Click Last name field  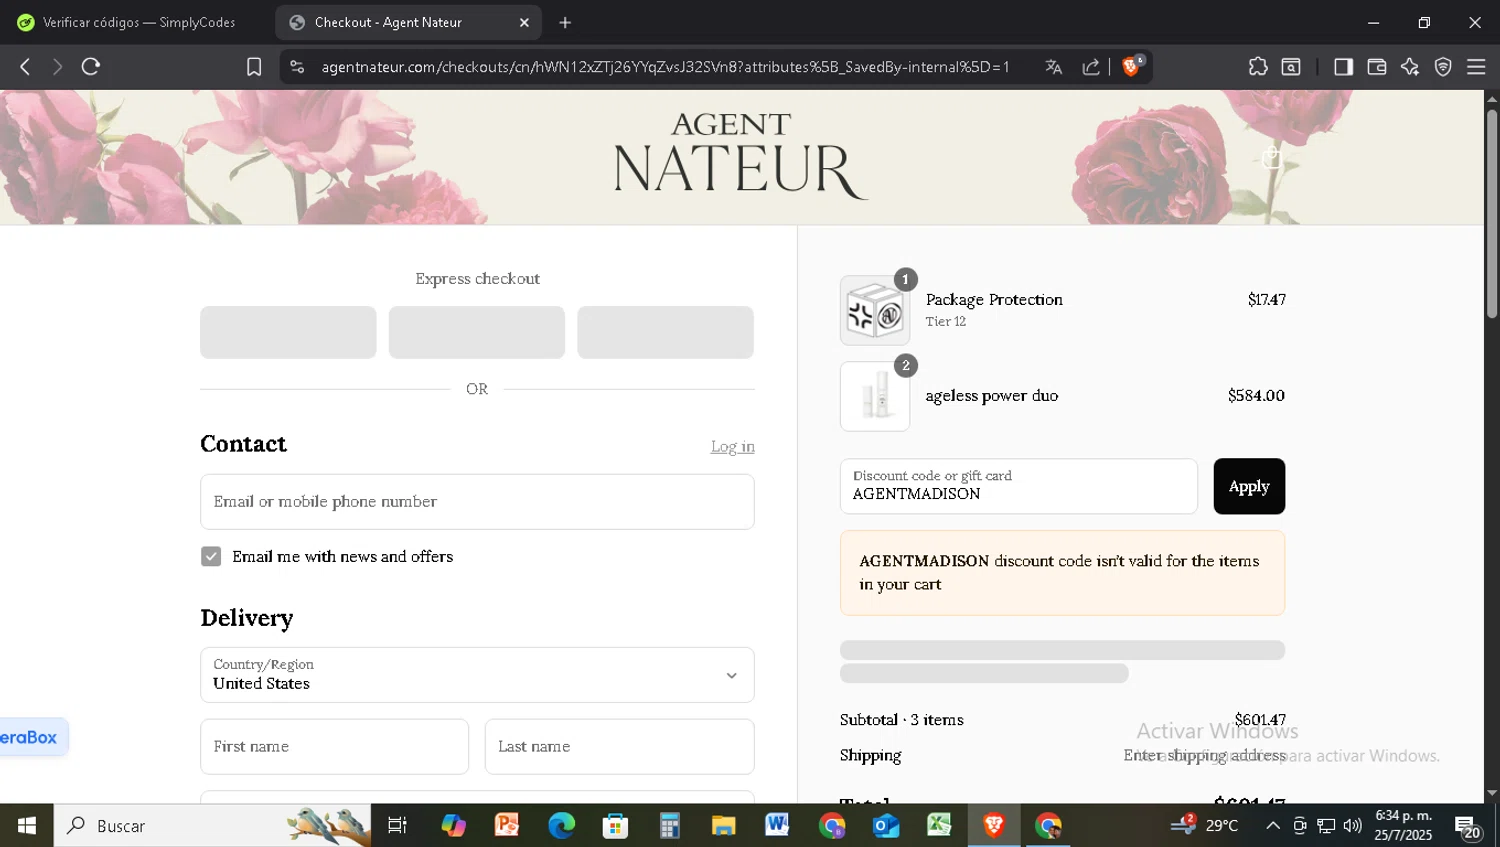pyautogui.click(x=619, y=747)
